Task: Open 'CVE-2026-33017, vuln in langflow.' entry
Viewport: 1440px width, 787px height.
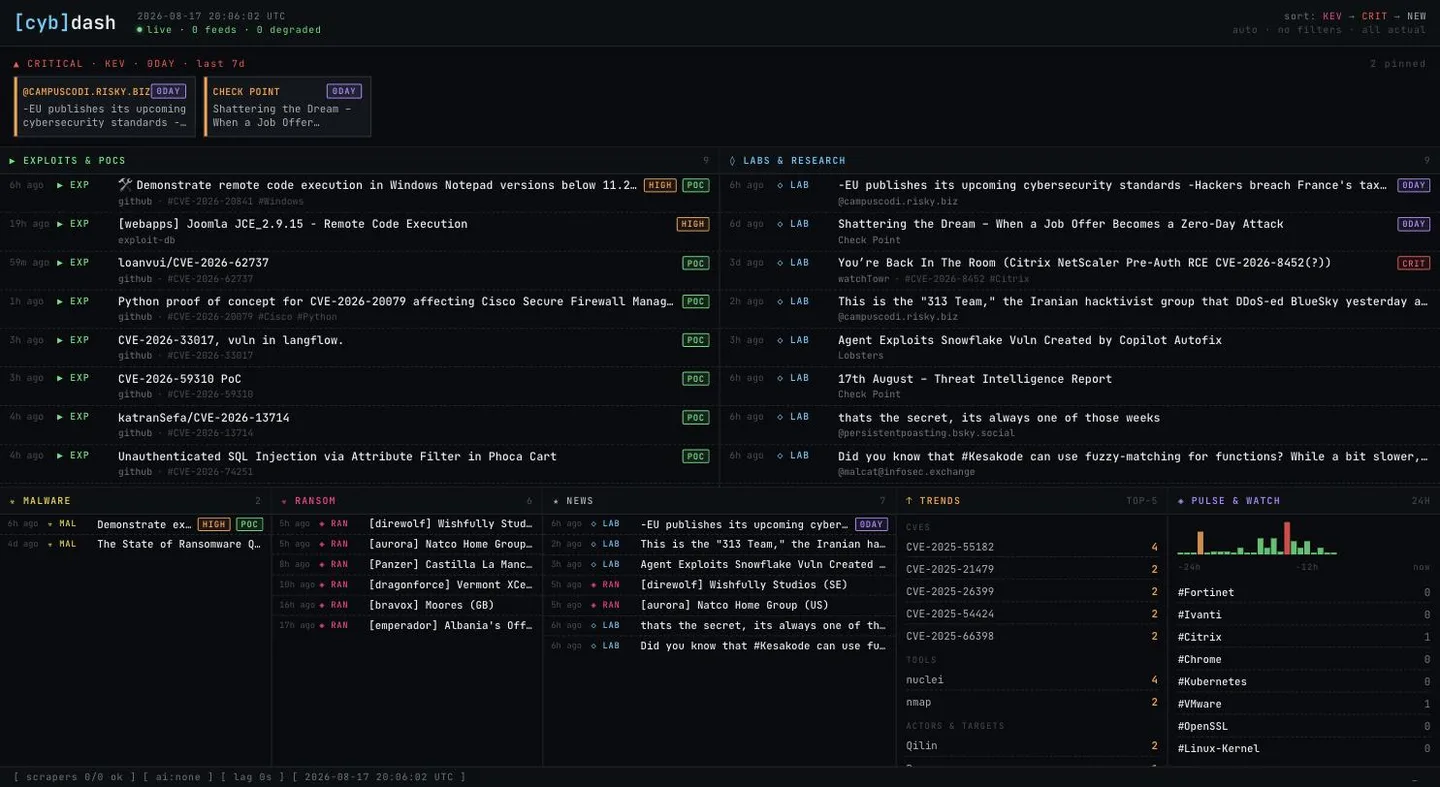Action: click(x=359, y=347)
